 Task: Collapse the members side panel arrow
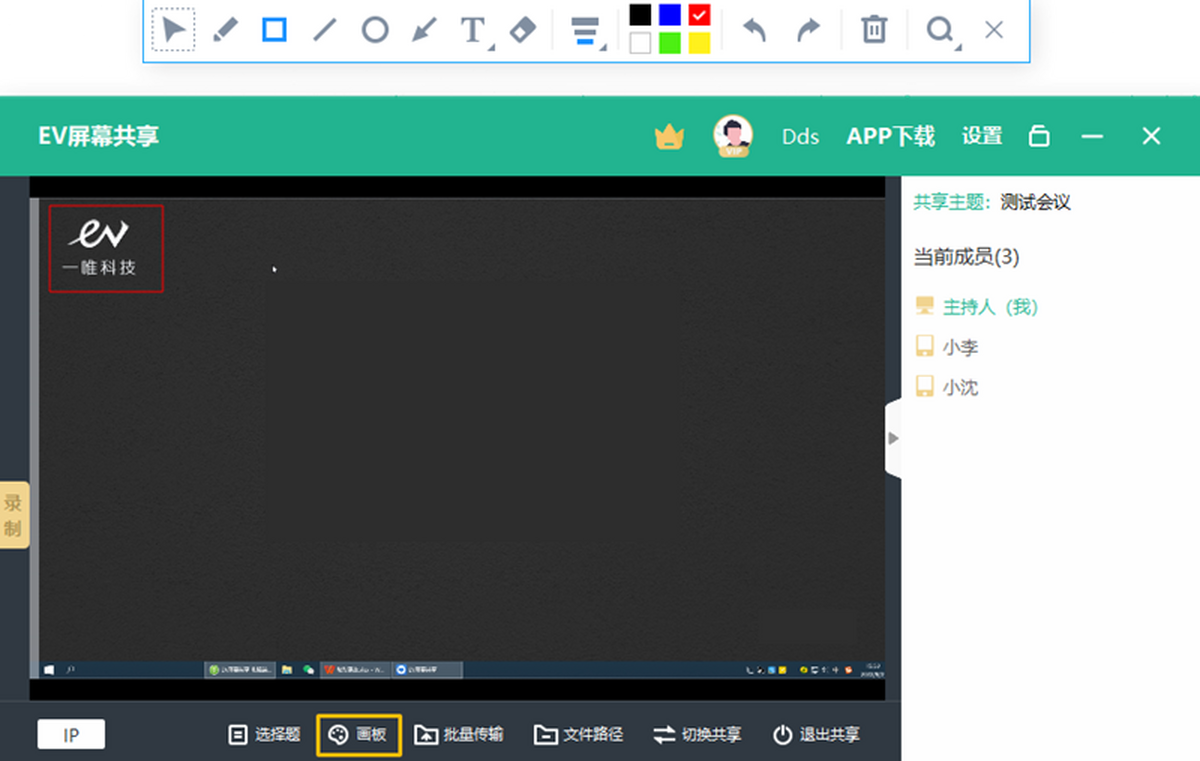coord(893,438)
